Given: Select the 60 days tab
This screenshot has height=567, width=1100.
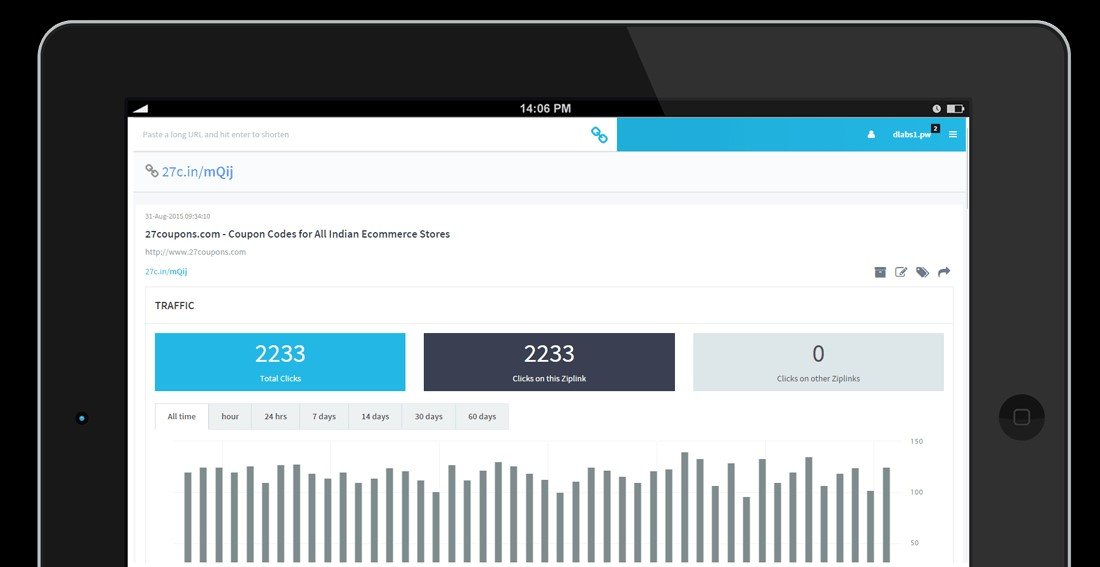Looking at the screenshot, I should pos(482,417).
